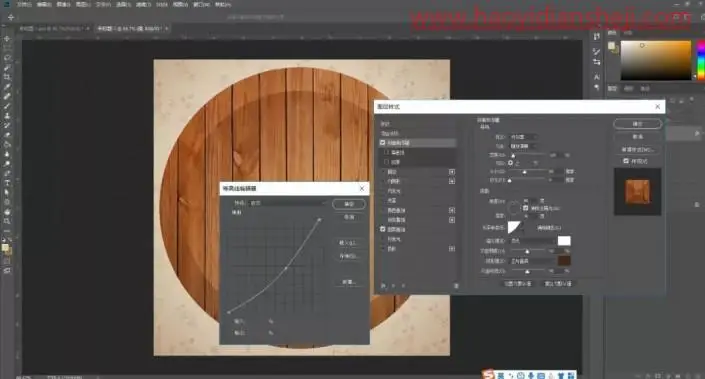The height and width of the screenshot is (379, 705).
Task: Enable the Contour sub-option checkbox
Action: tap(387, 152)
